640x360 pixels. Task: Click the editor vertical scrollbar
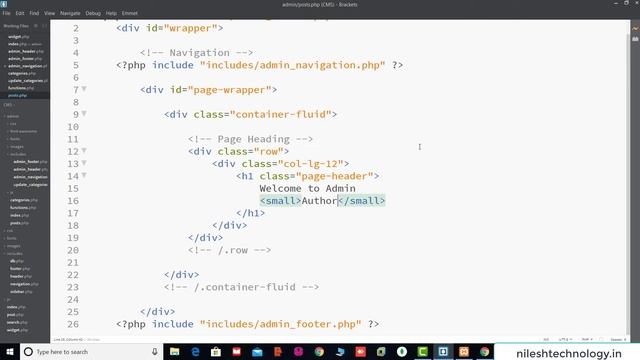tap(628, 184)
